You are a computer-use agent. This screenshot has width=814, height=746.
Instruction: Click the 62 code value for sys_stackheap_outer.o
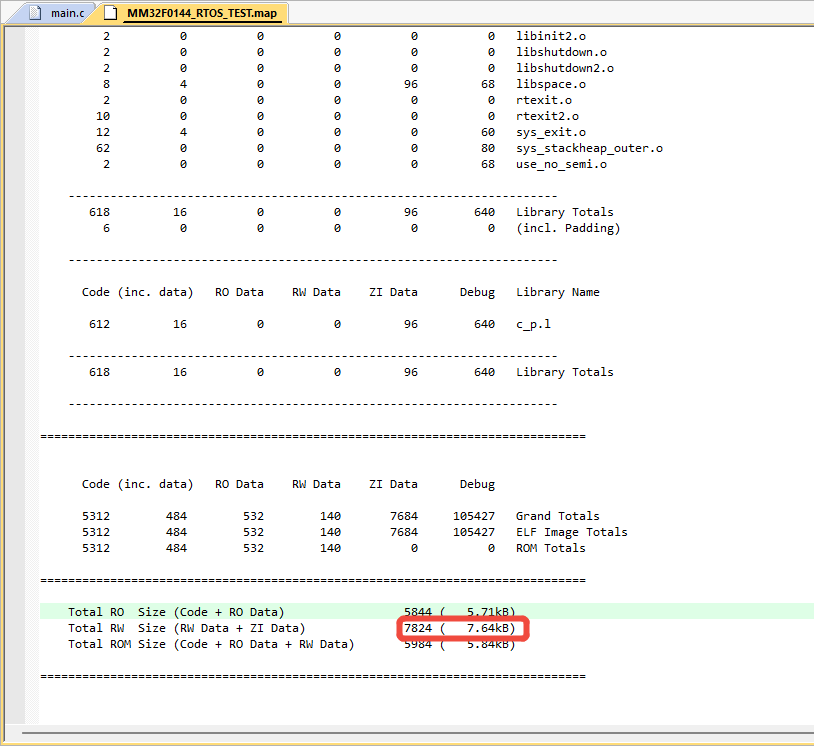(103, 148)
